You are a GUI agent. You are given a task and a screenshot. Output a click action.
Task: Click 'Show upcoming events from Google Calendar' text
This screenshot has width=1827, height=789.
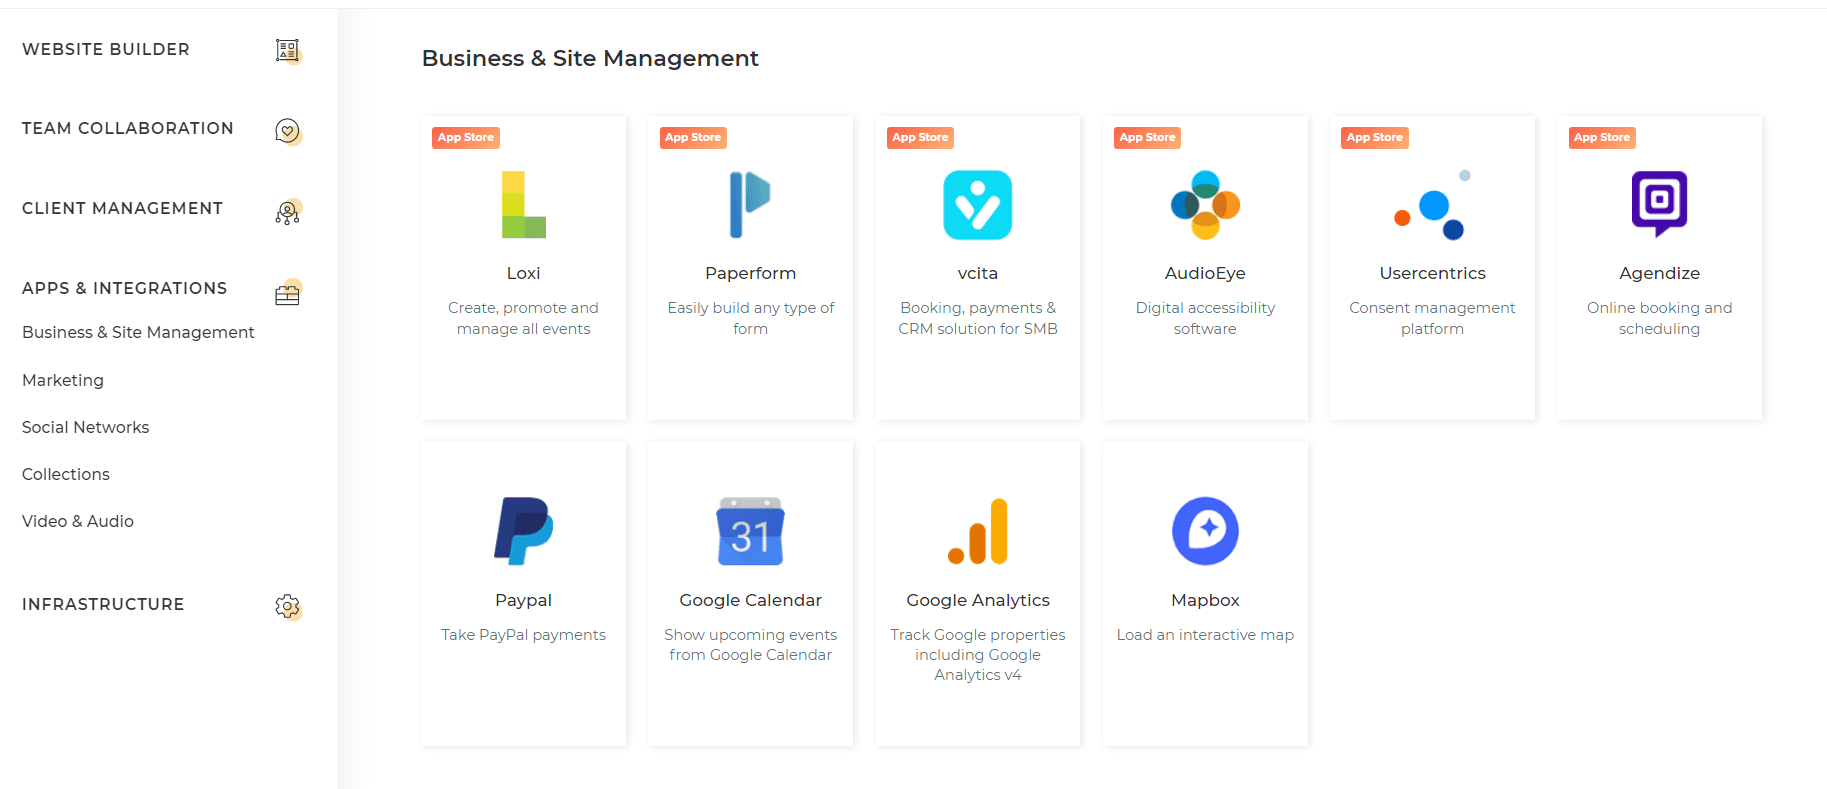tap(750, 645)
